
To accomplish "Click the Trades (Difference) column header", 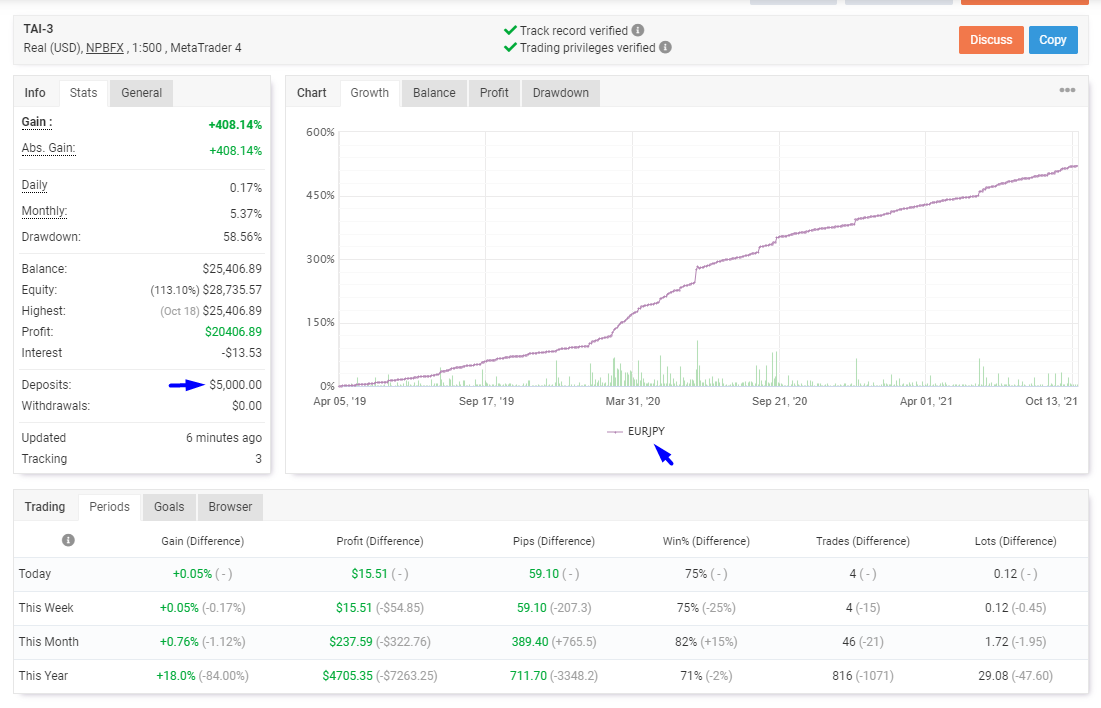I will click(863, 542).
